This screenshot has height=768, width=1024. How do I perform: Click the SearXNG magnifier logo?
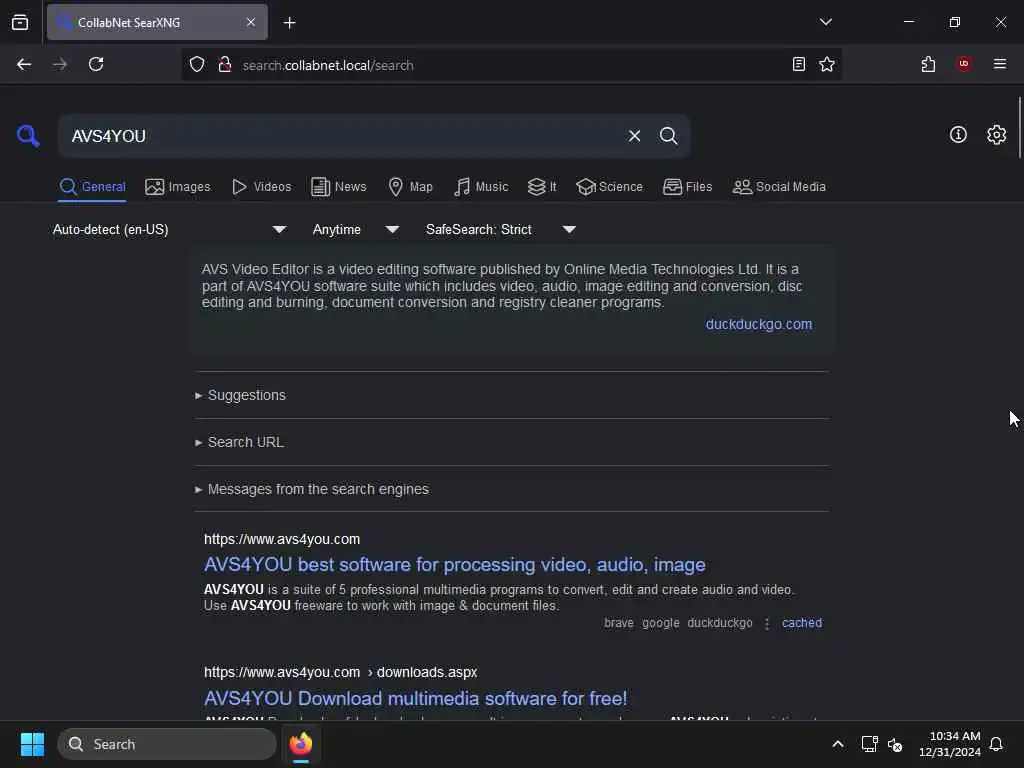[x=28, y=136]
